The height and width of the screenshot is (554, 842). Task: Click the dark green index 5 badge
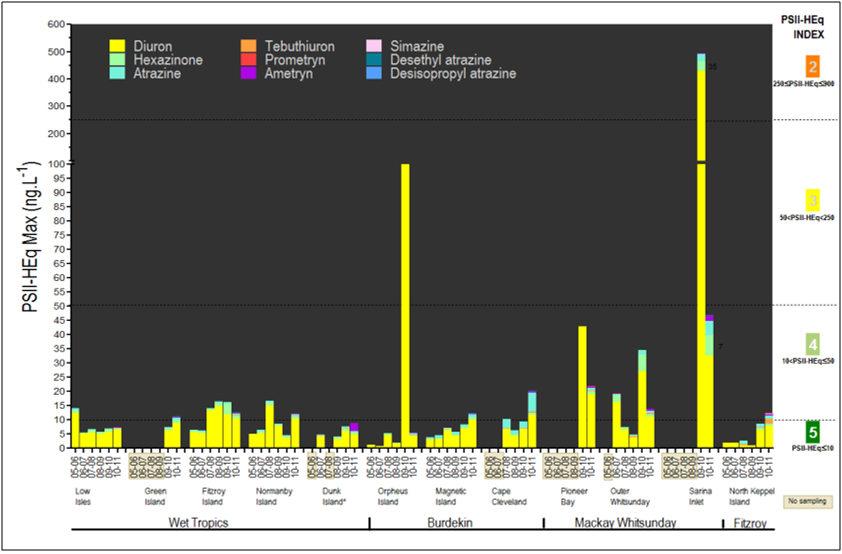813,432
